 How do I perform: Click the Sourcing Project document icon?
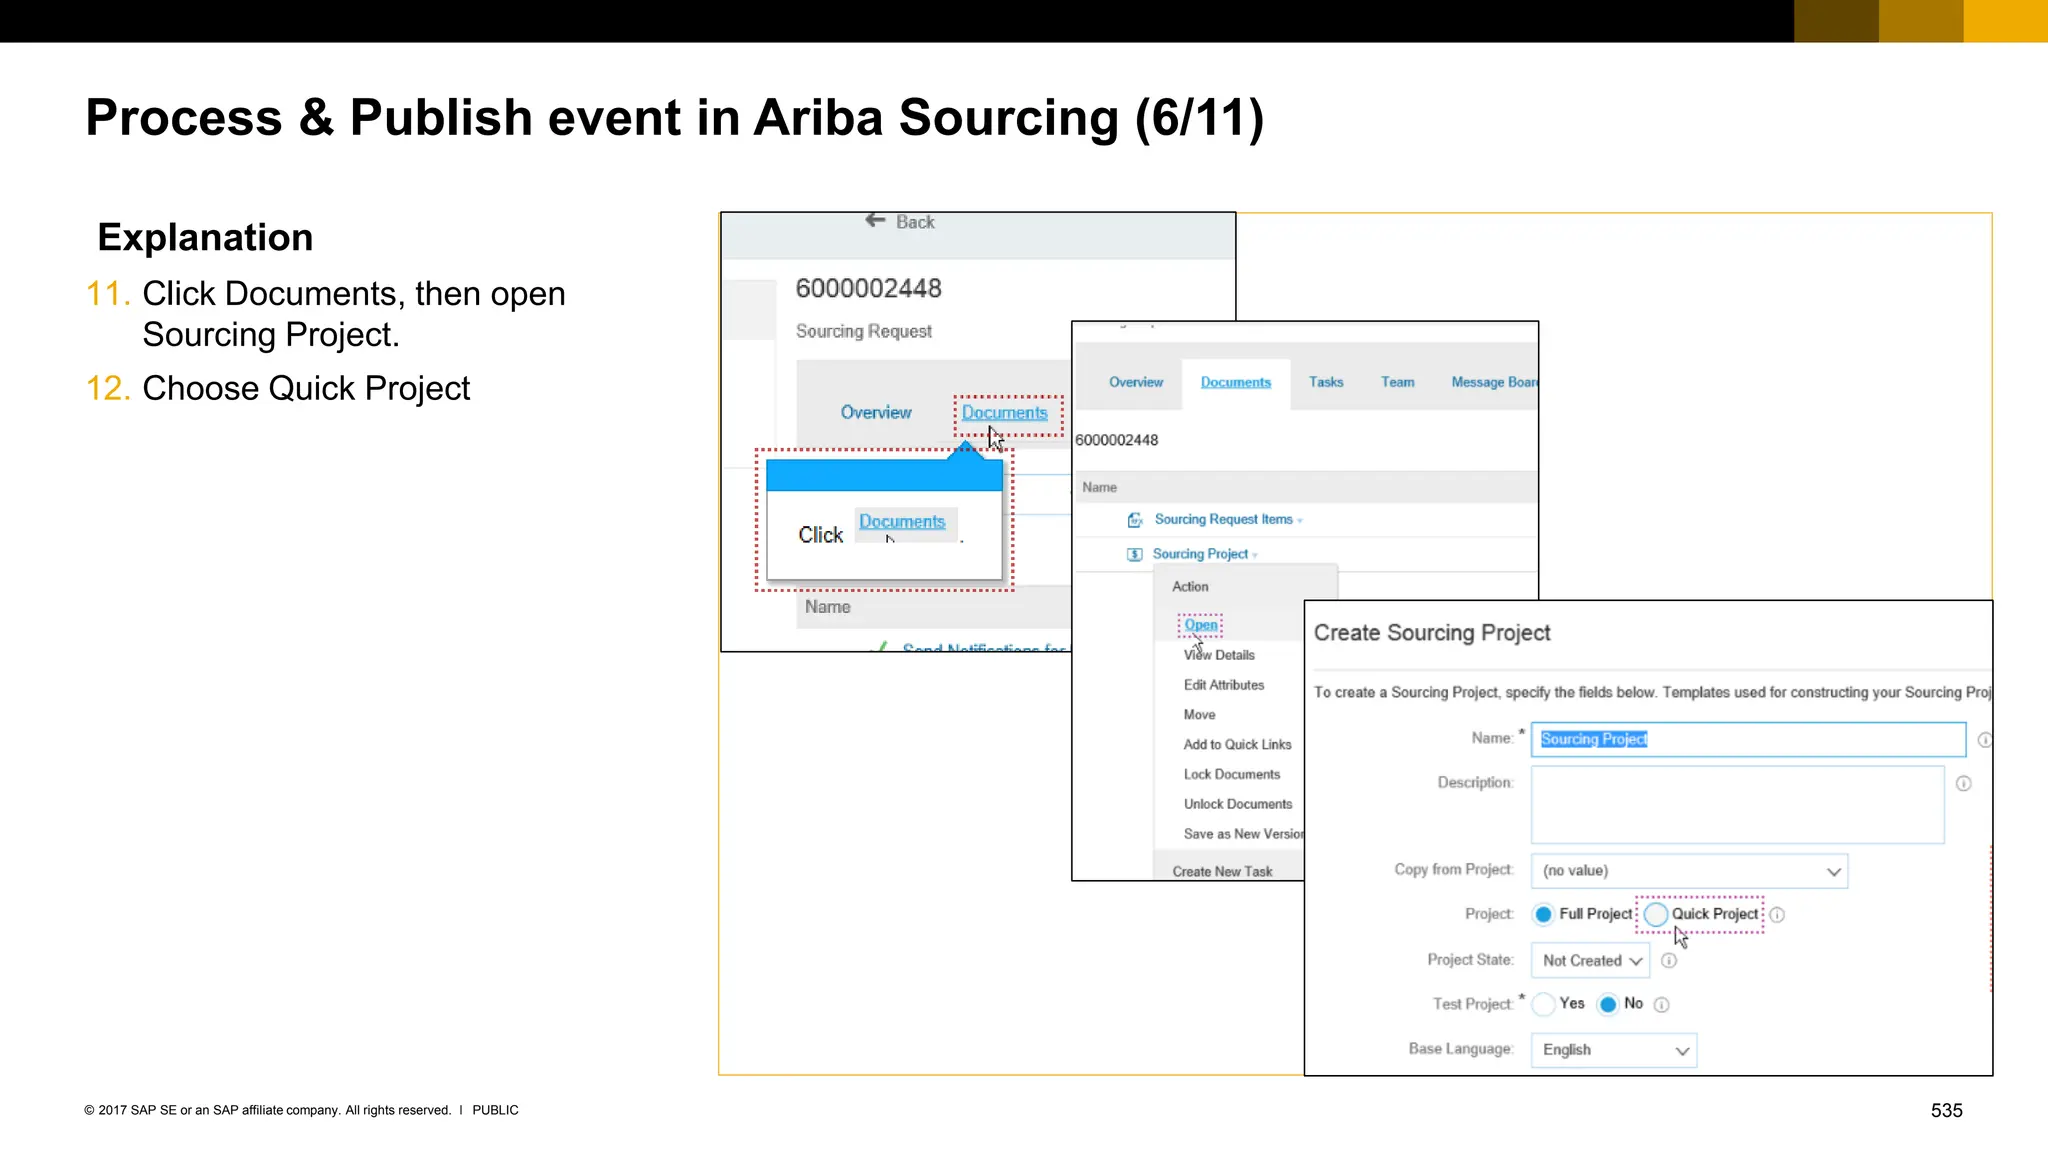coord(1134,554)
